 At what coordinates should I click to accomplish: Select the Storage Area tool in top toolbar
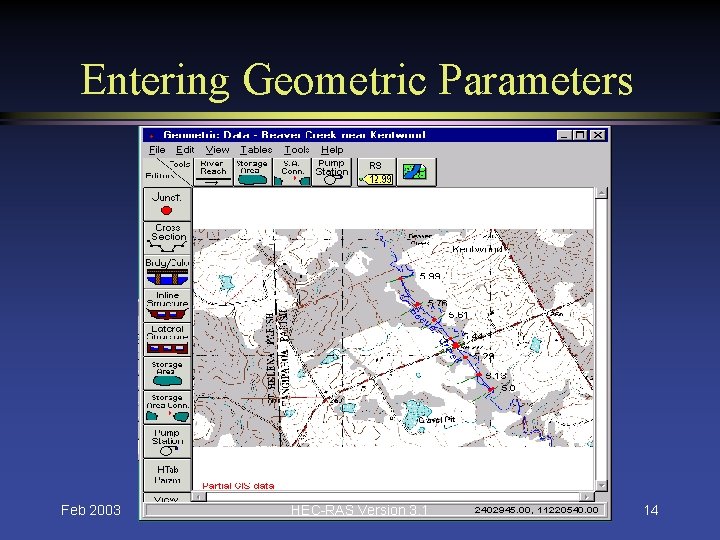[252, 172]
